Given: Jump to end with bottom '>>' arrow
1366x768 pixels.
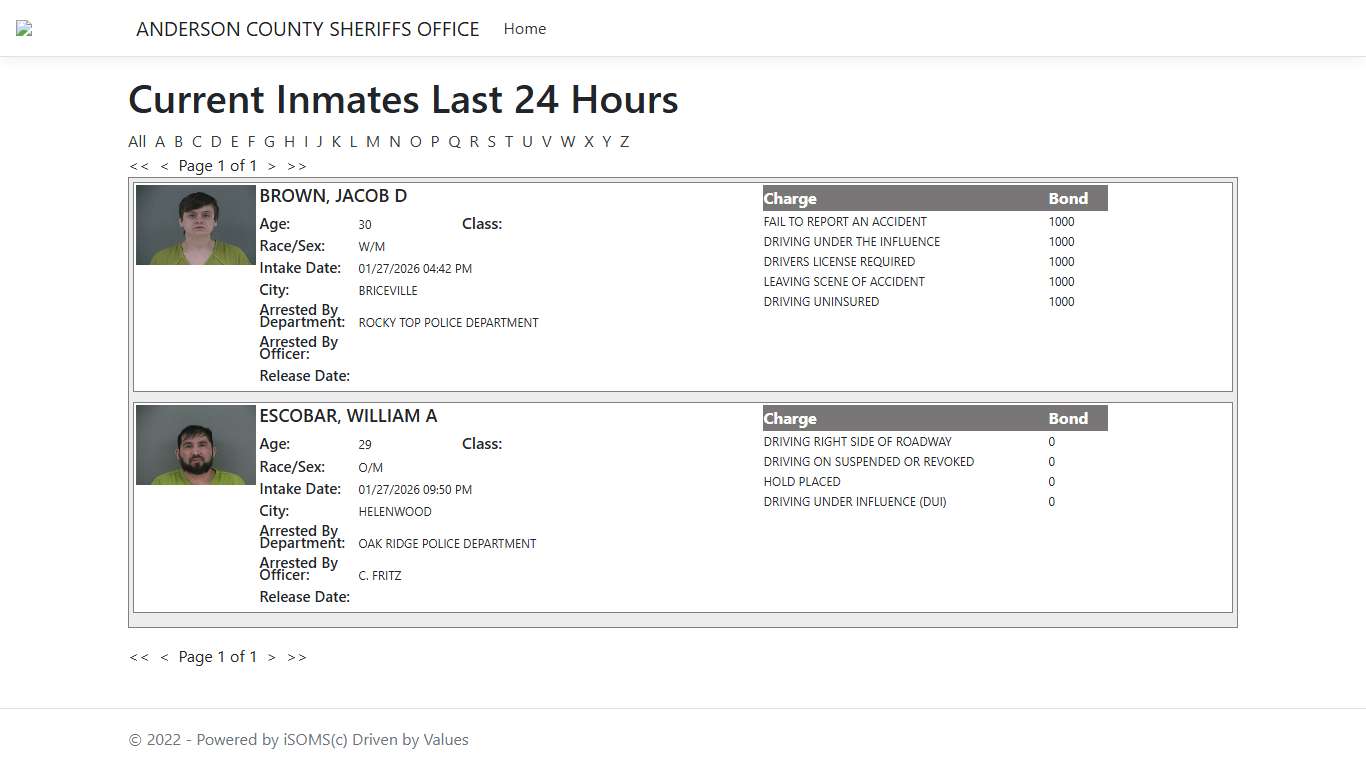Looking at the screenshot, I should coord(297,657).
